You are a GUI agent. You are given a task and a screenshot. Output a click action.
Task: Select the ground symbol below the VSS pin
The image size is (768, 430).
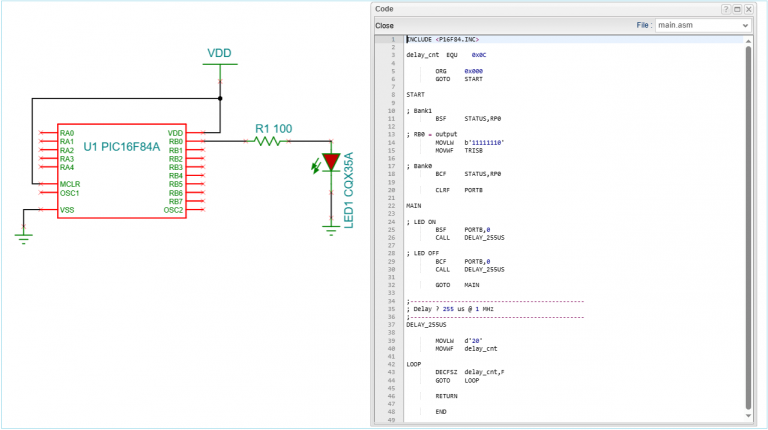(x=24, y=239)
